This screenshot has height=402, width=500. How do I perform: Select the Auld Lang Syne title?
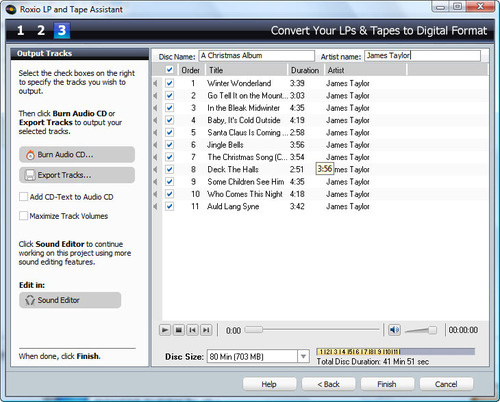[x=233, y=206]
